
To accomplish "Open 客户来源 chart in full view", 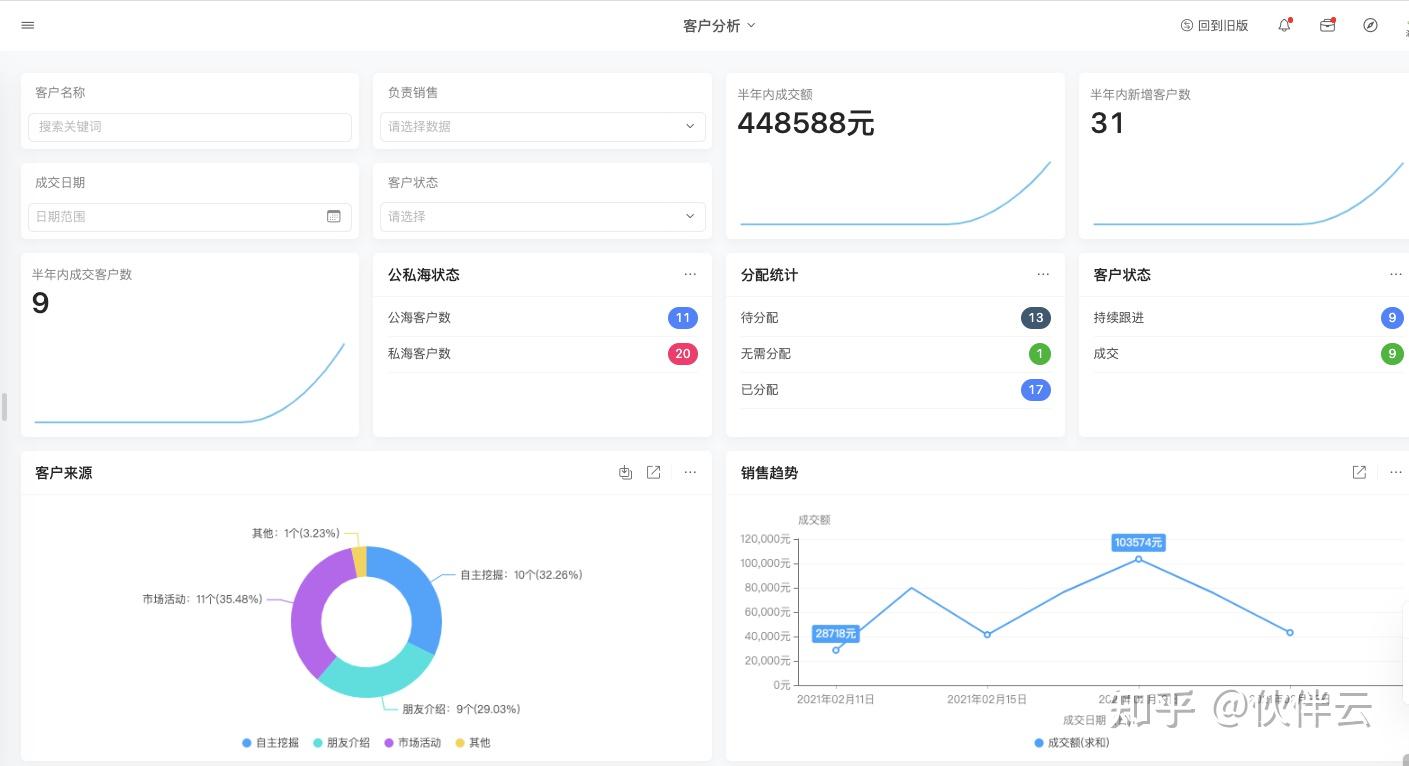I will pyautogui.click(x=654, y=472).
